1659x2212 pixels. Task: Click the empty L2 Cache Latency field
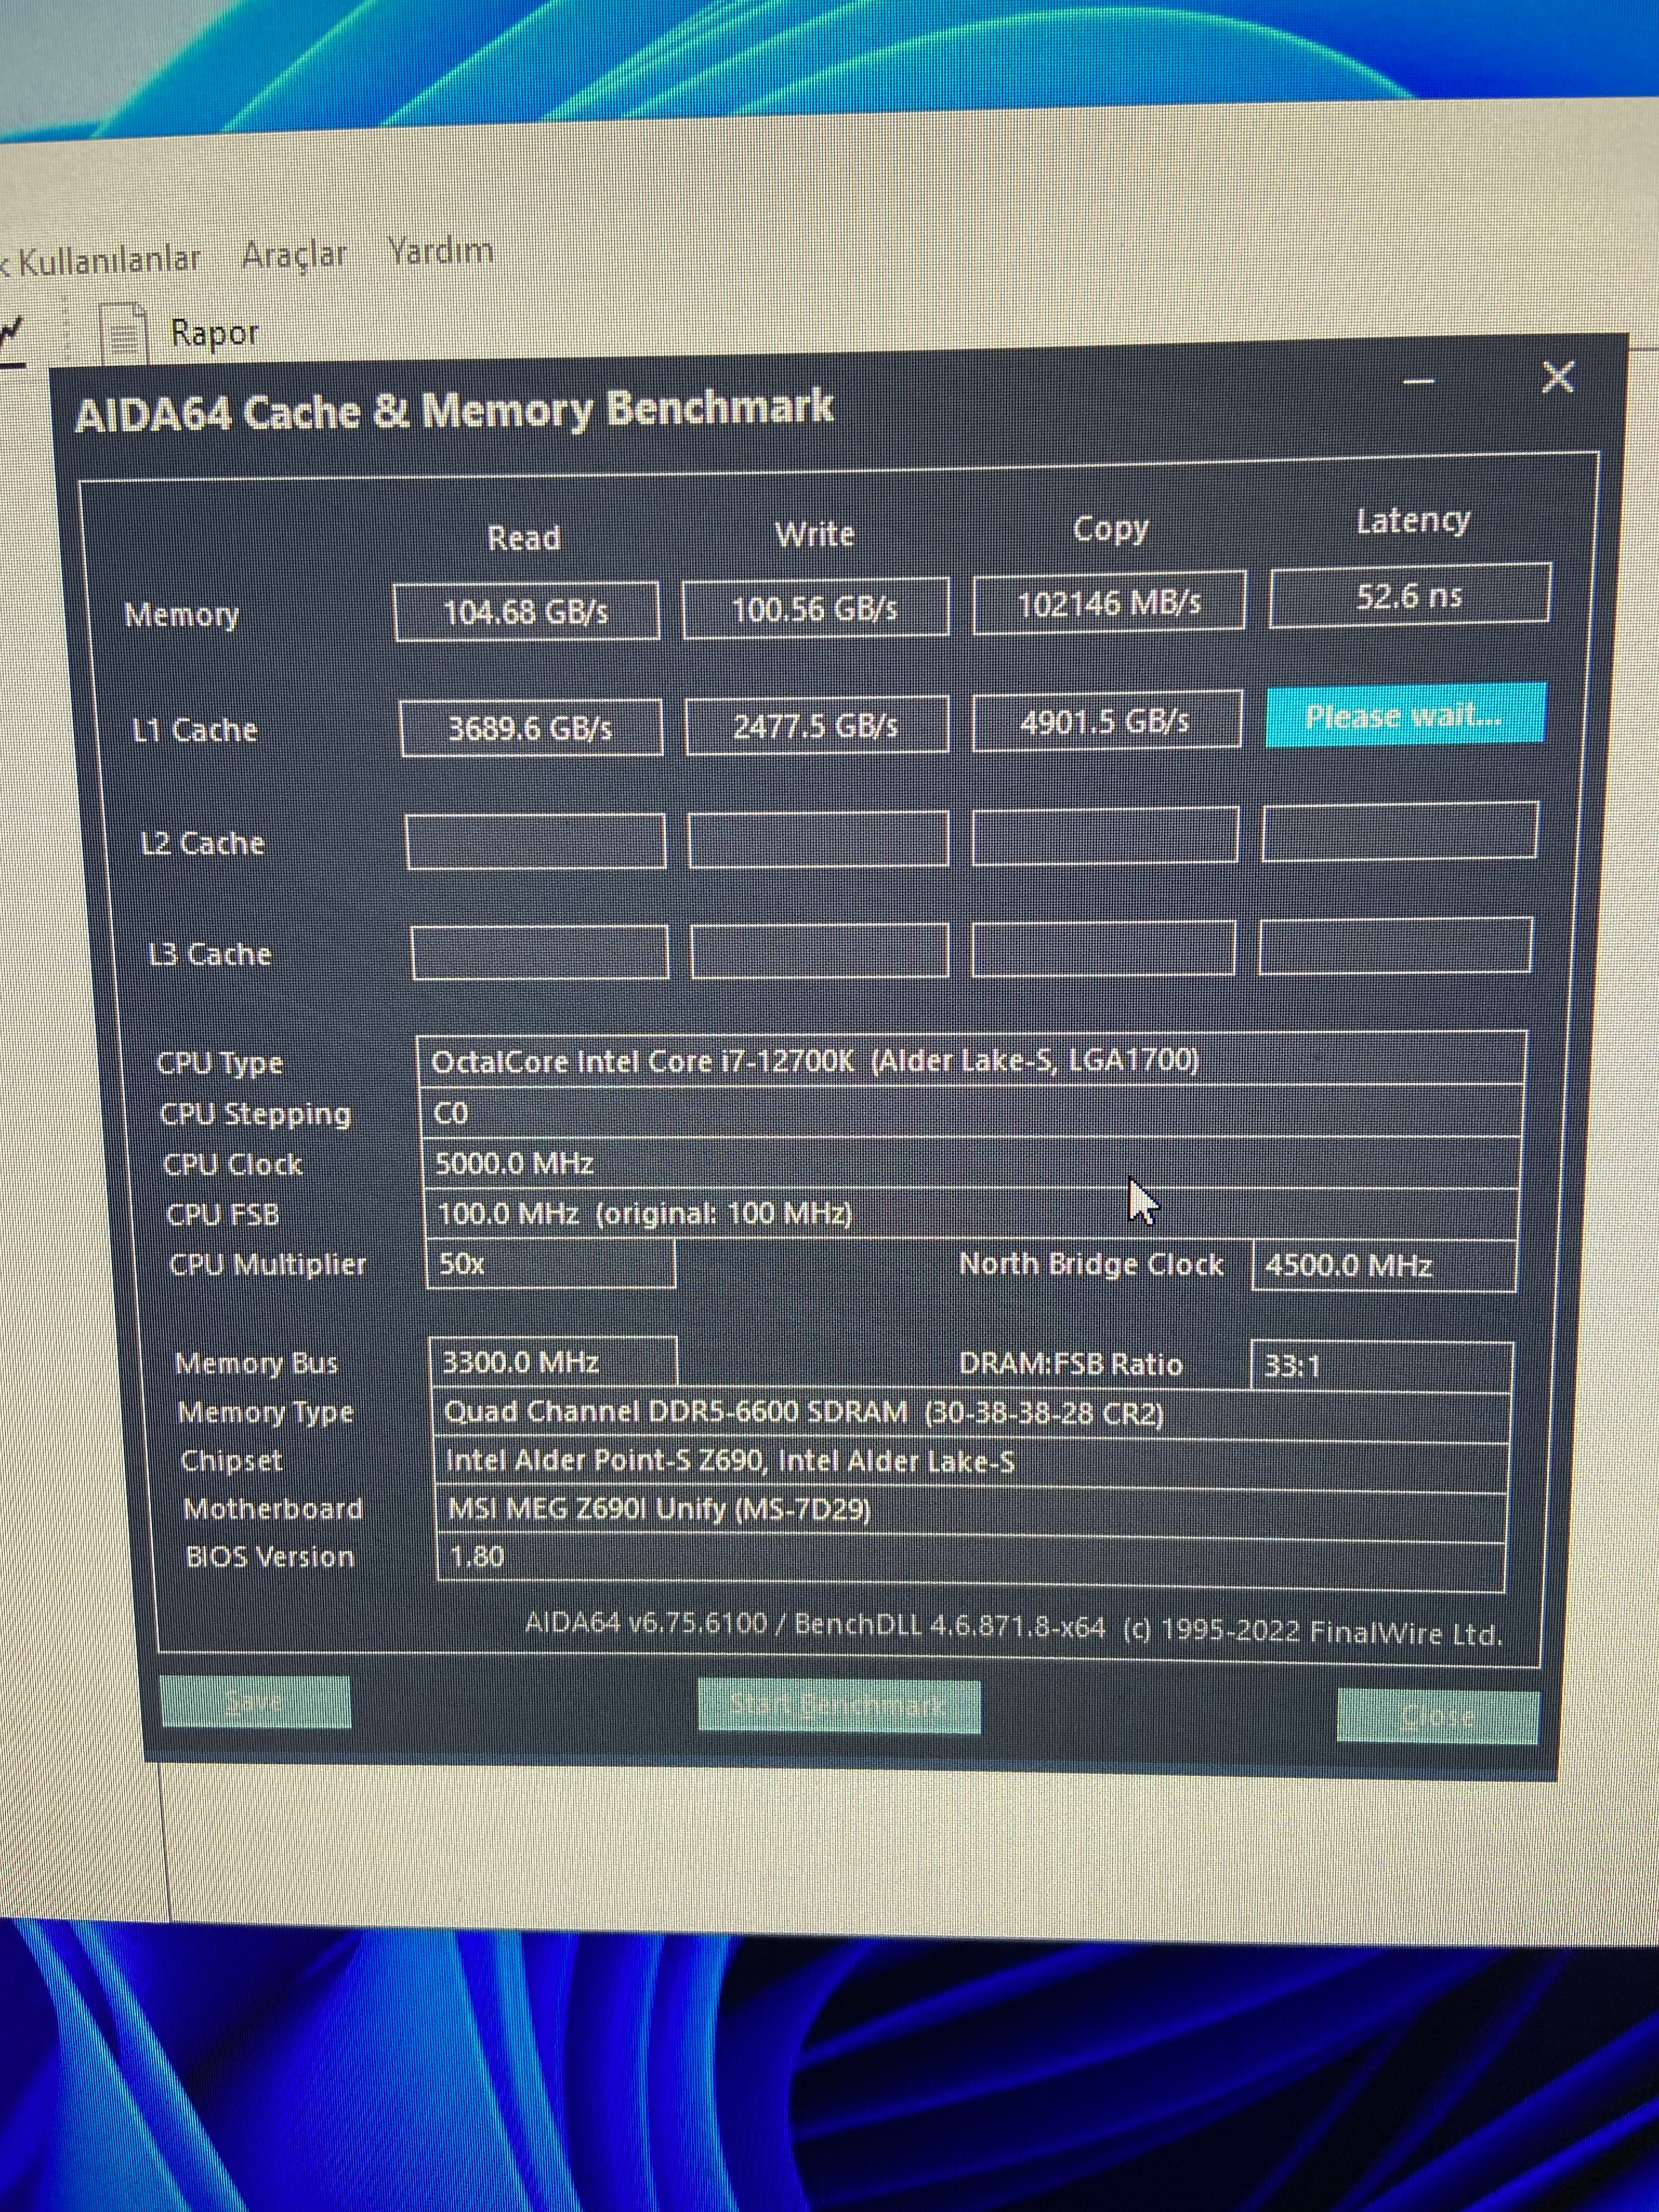click(1399, 831)
